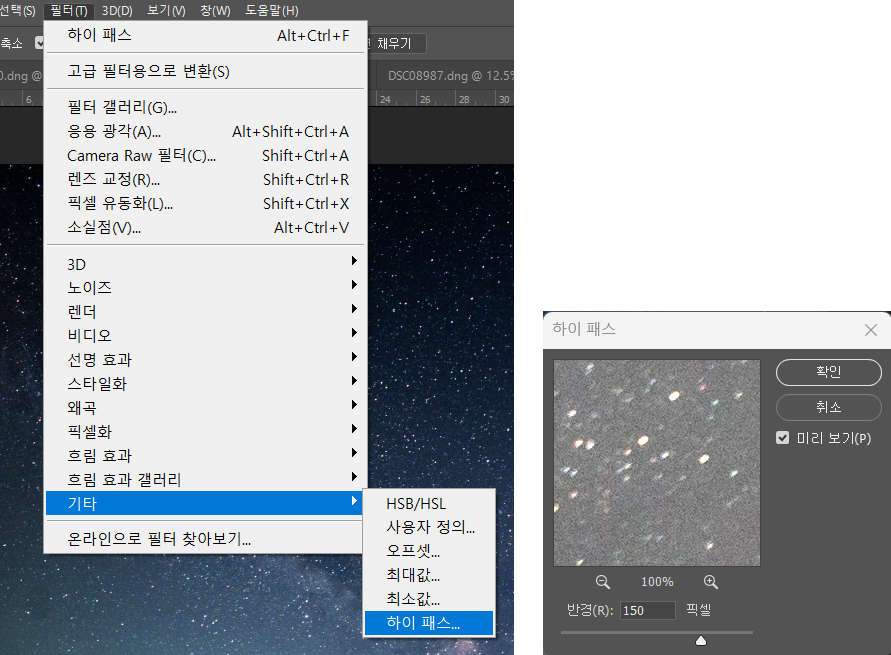Expand the 흐림 효과 submenu

[206, 456]
